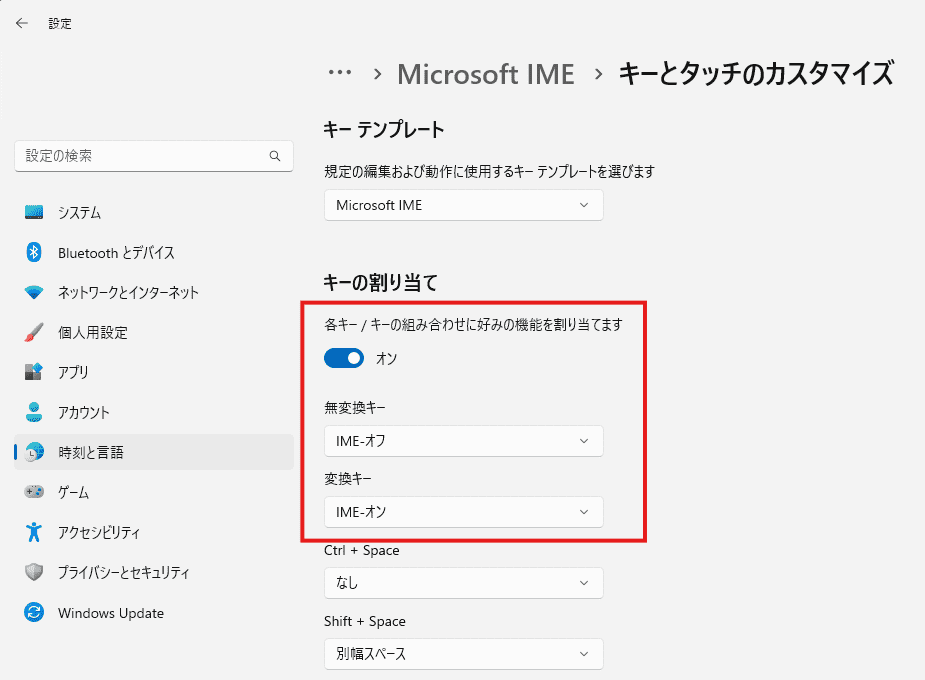Click the 設定 window title text
This screenshot has height=680, width=925.
60,24
